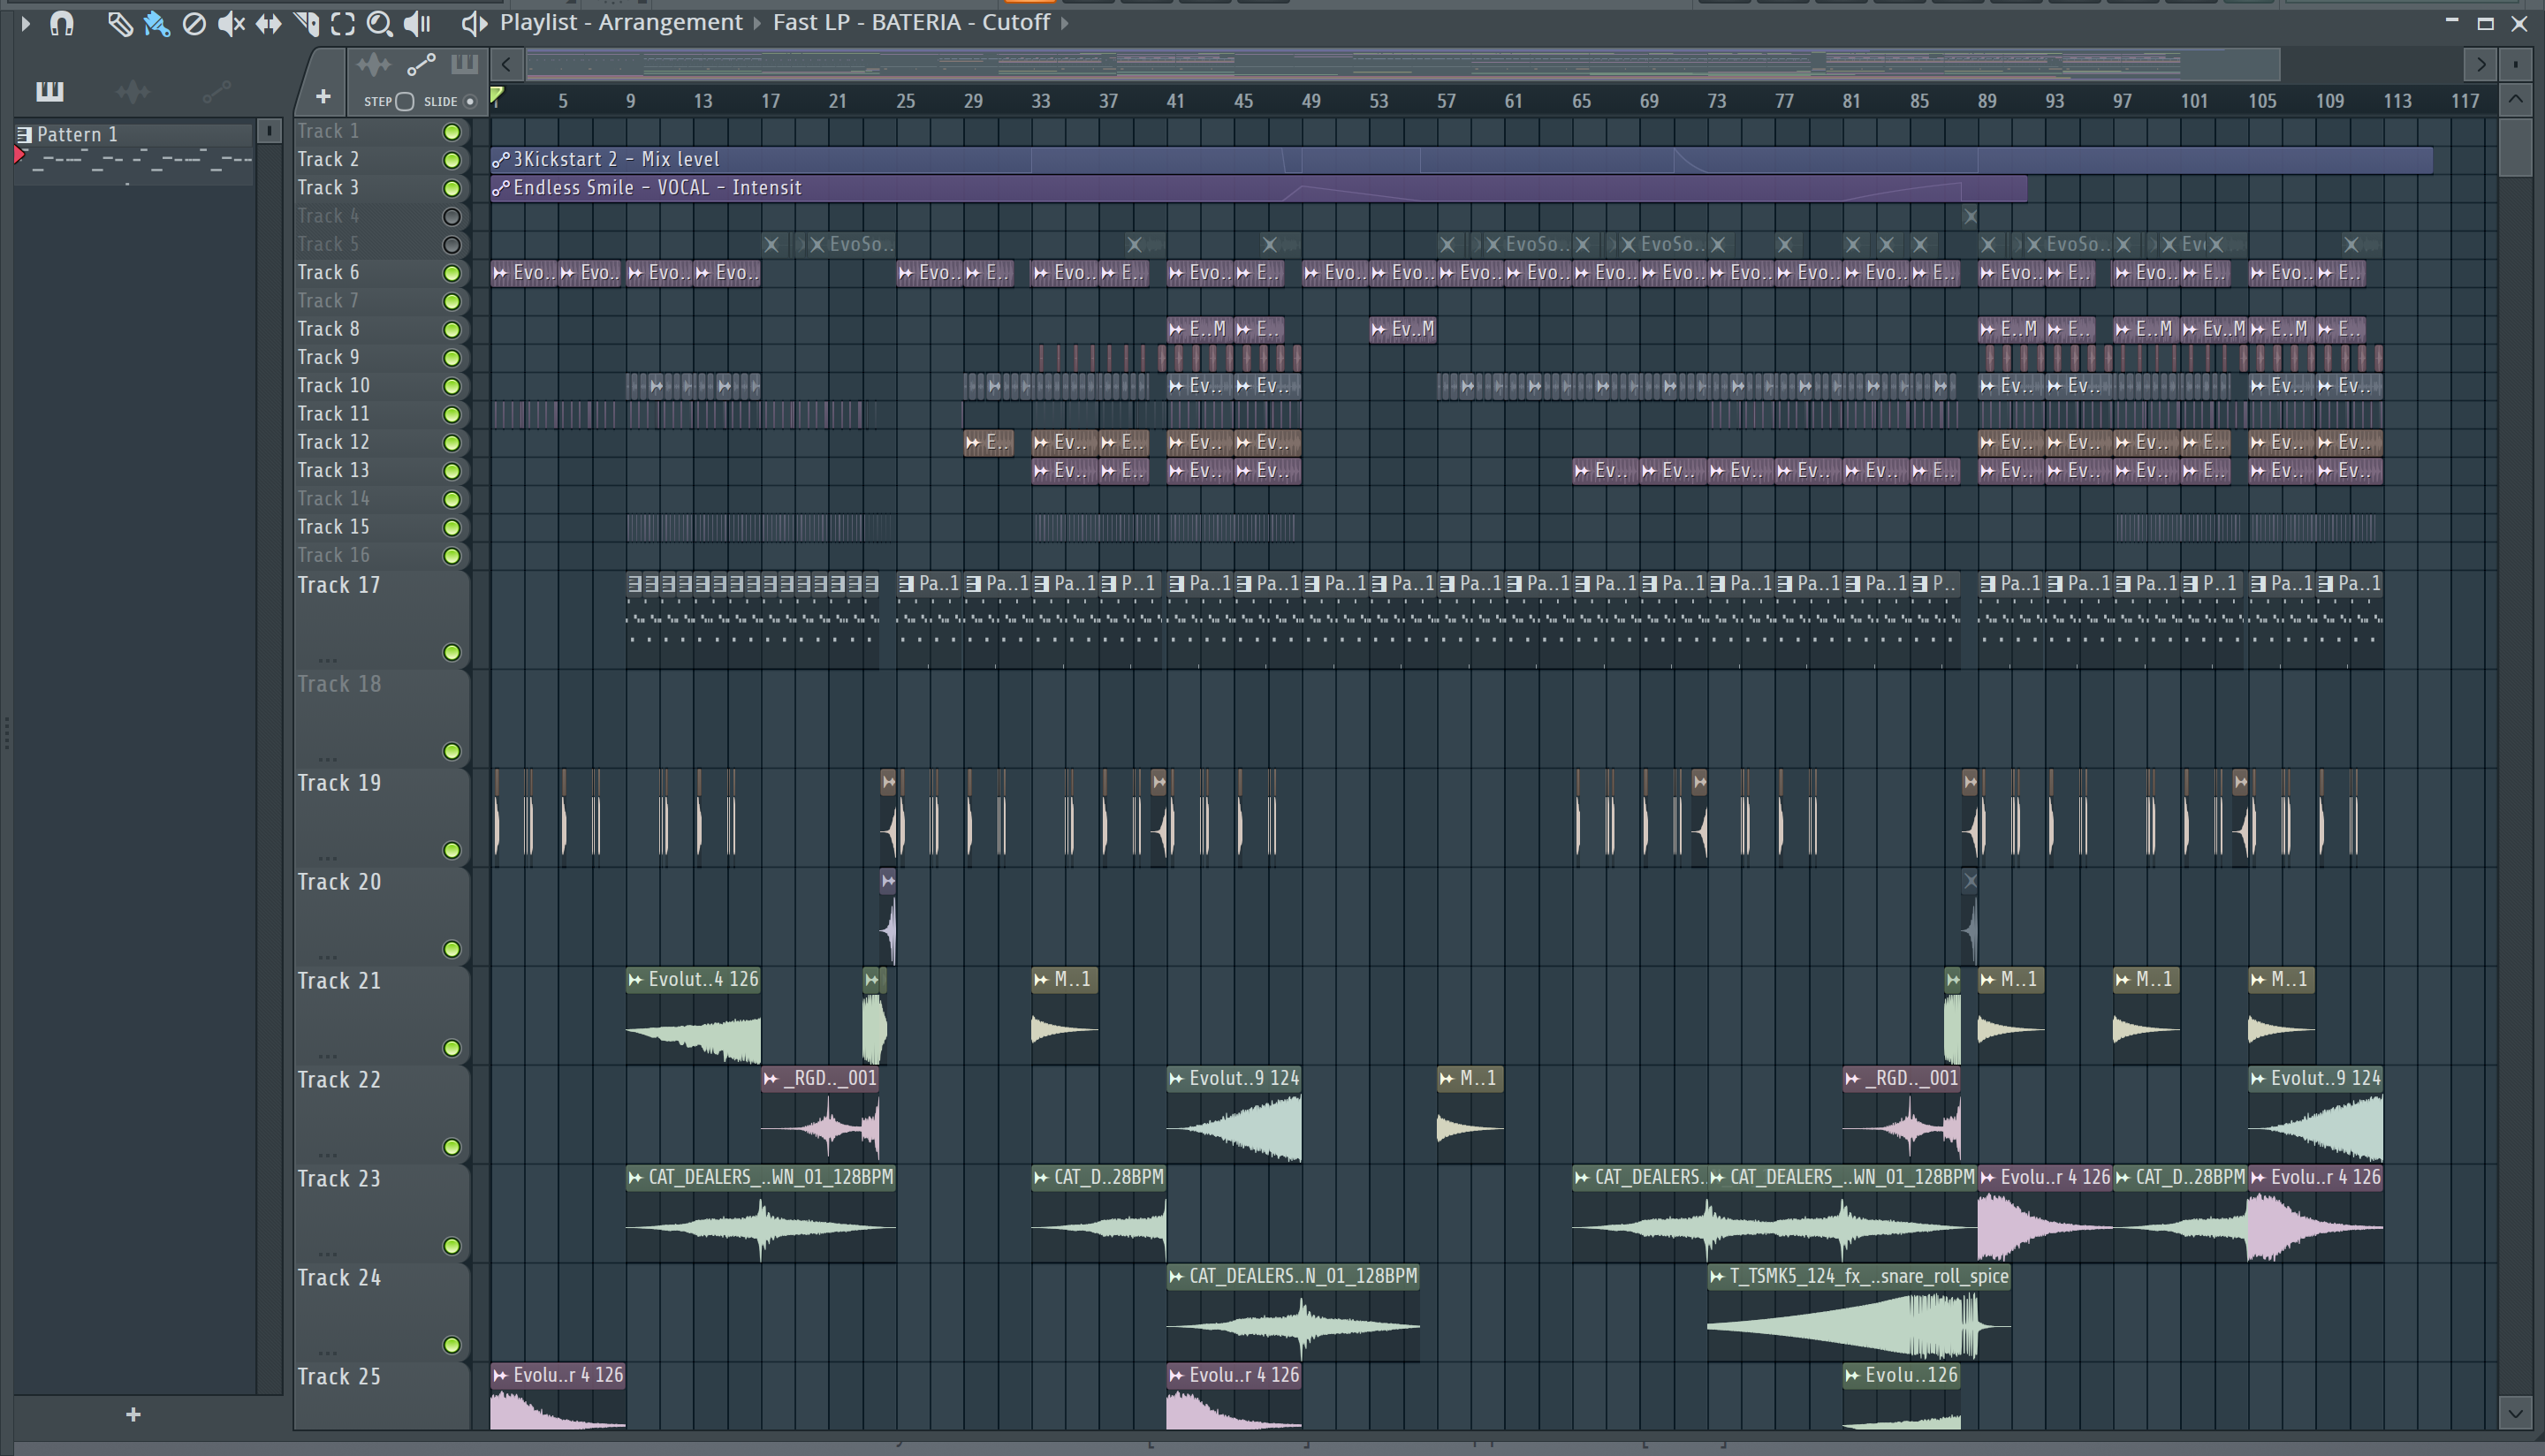
Task: Open the Playlist options menu arrow
Action: pyautogui.click(x=25, y=23)
